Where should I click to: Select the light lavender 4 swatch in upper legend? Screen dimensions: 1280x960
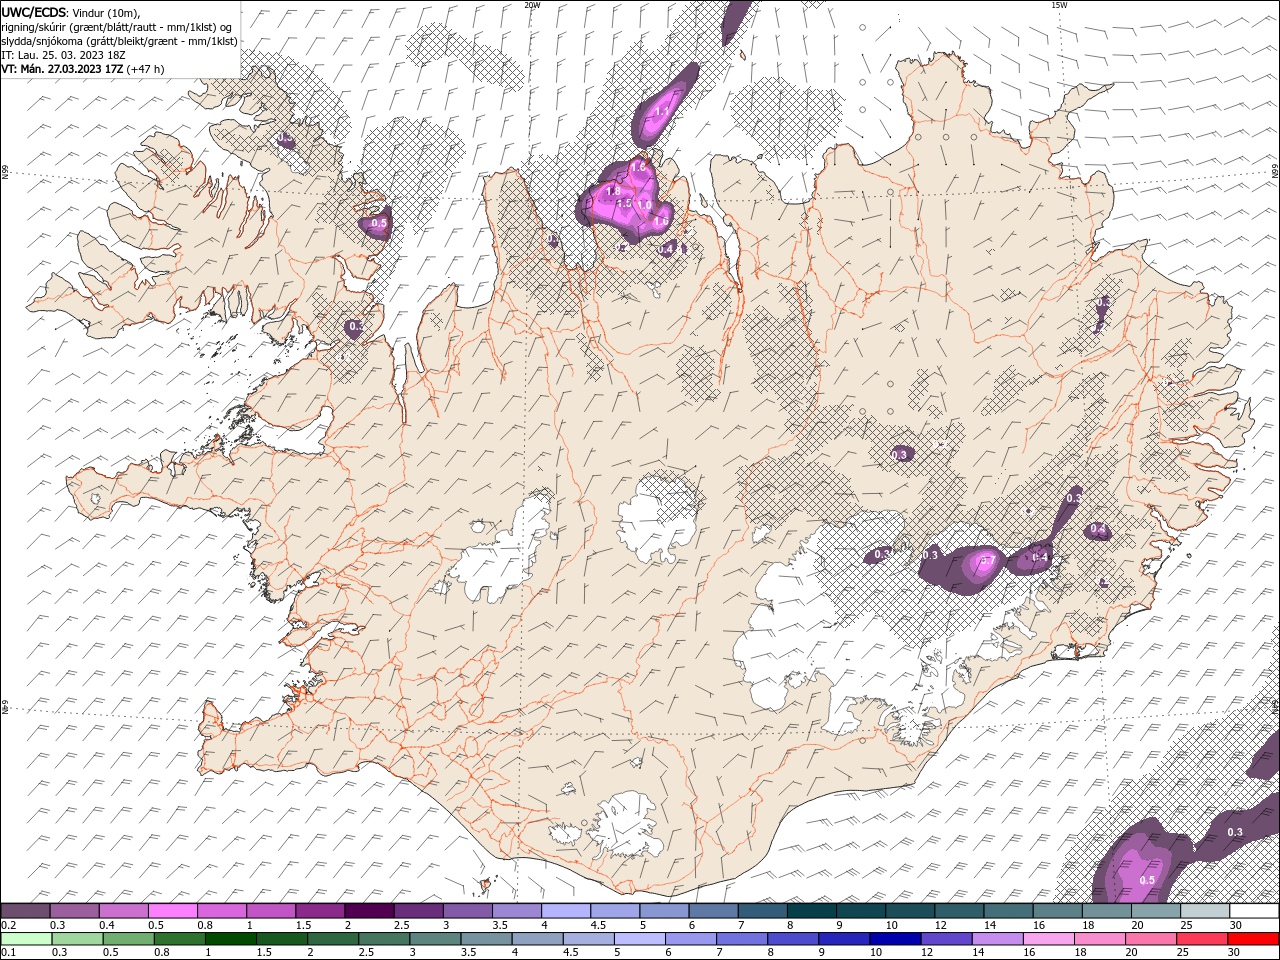[566, 911]
